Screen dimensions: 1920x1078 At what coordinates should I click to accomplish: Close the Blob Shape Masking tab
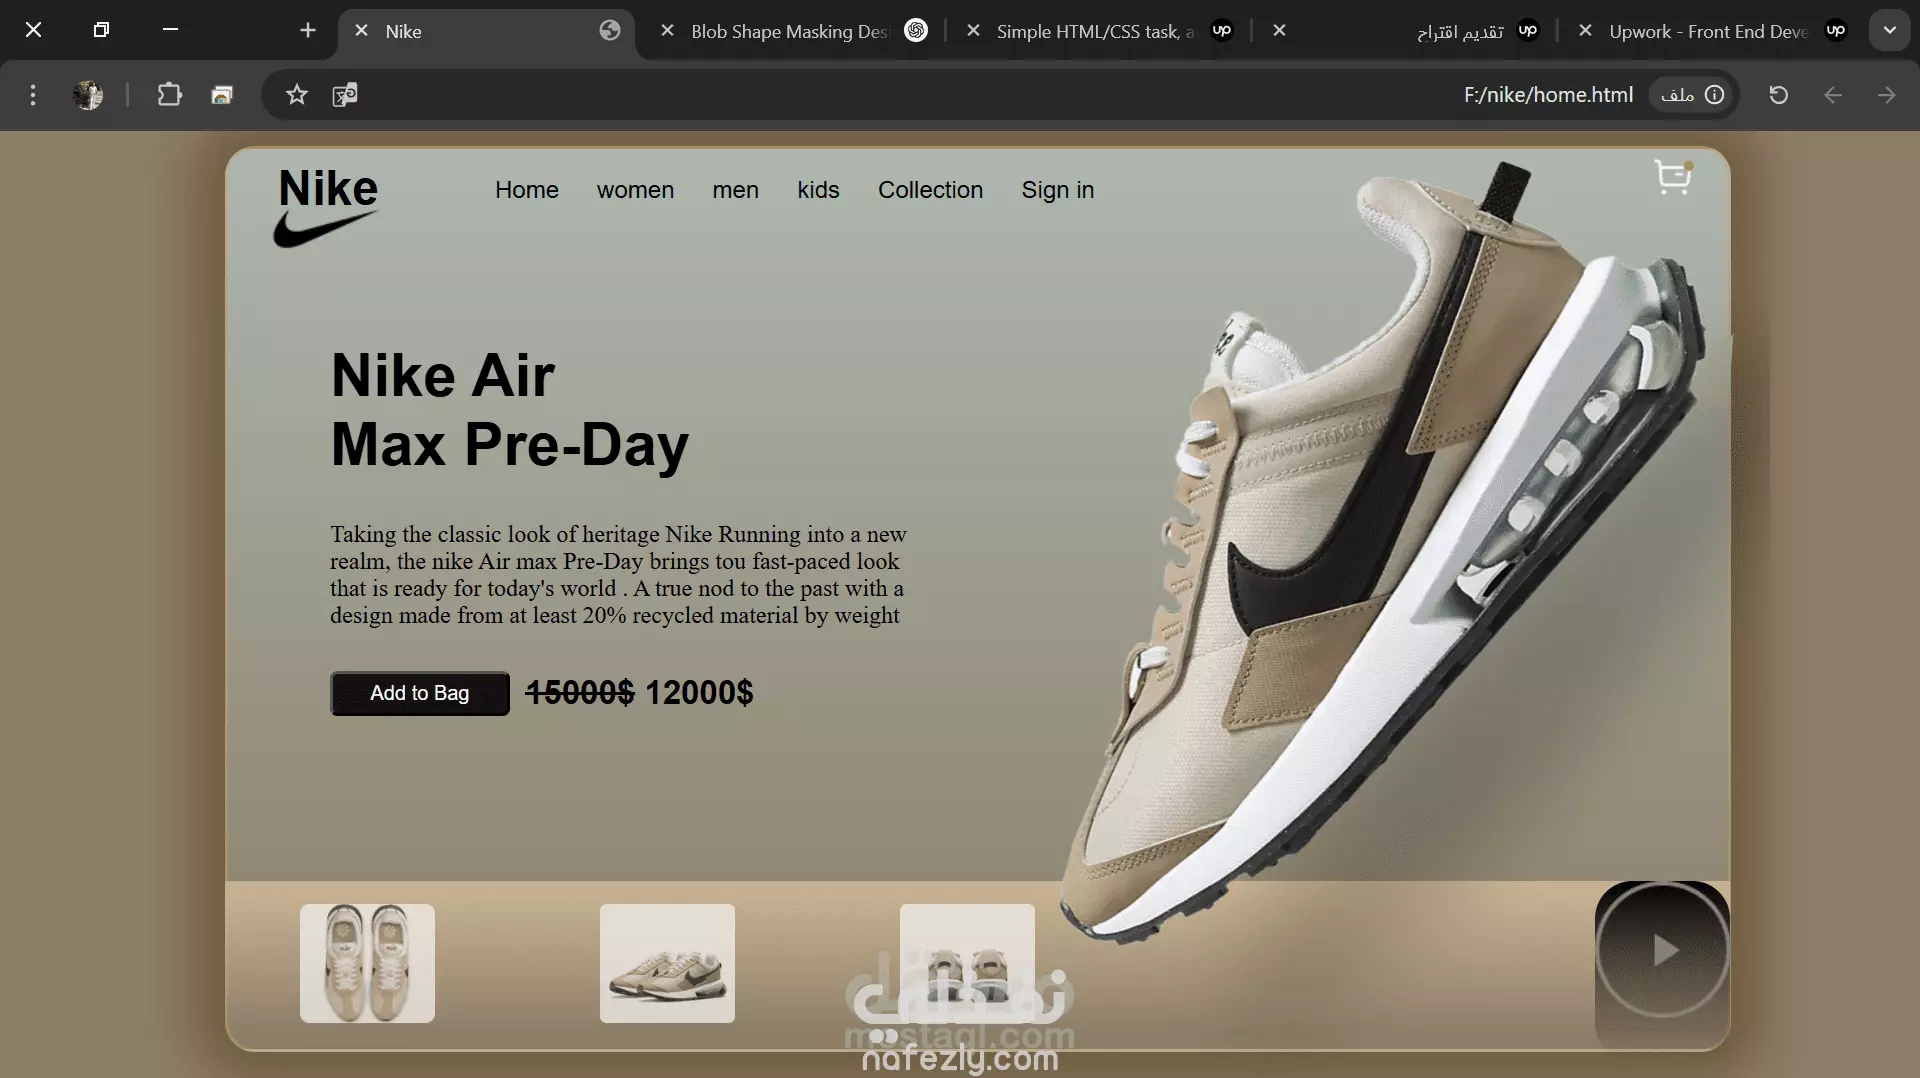(x=667, y=31)
